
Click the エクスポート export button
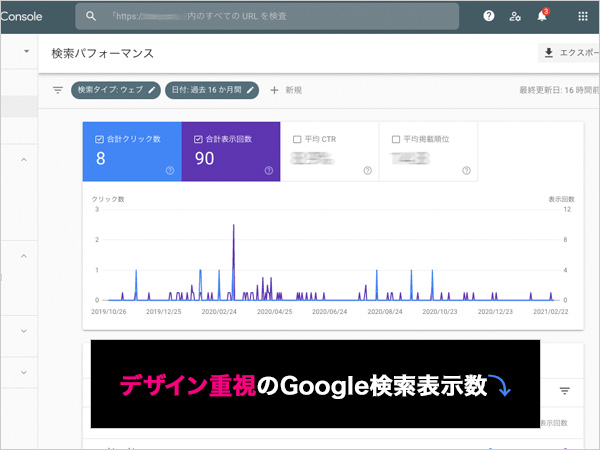[x=569, y=53]
